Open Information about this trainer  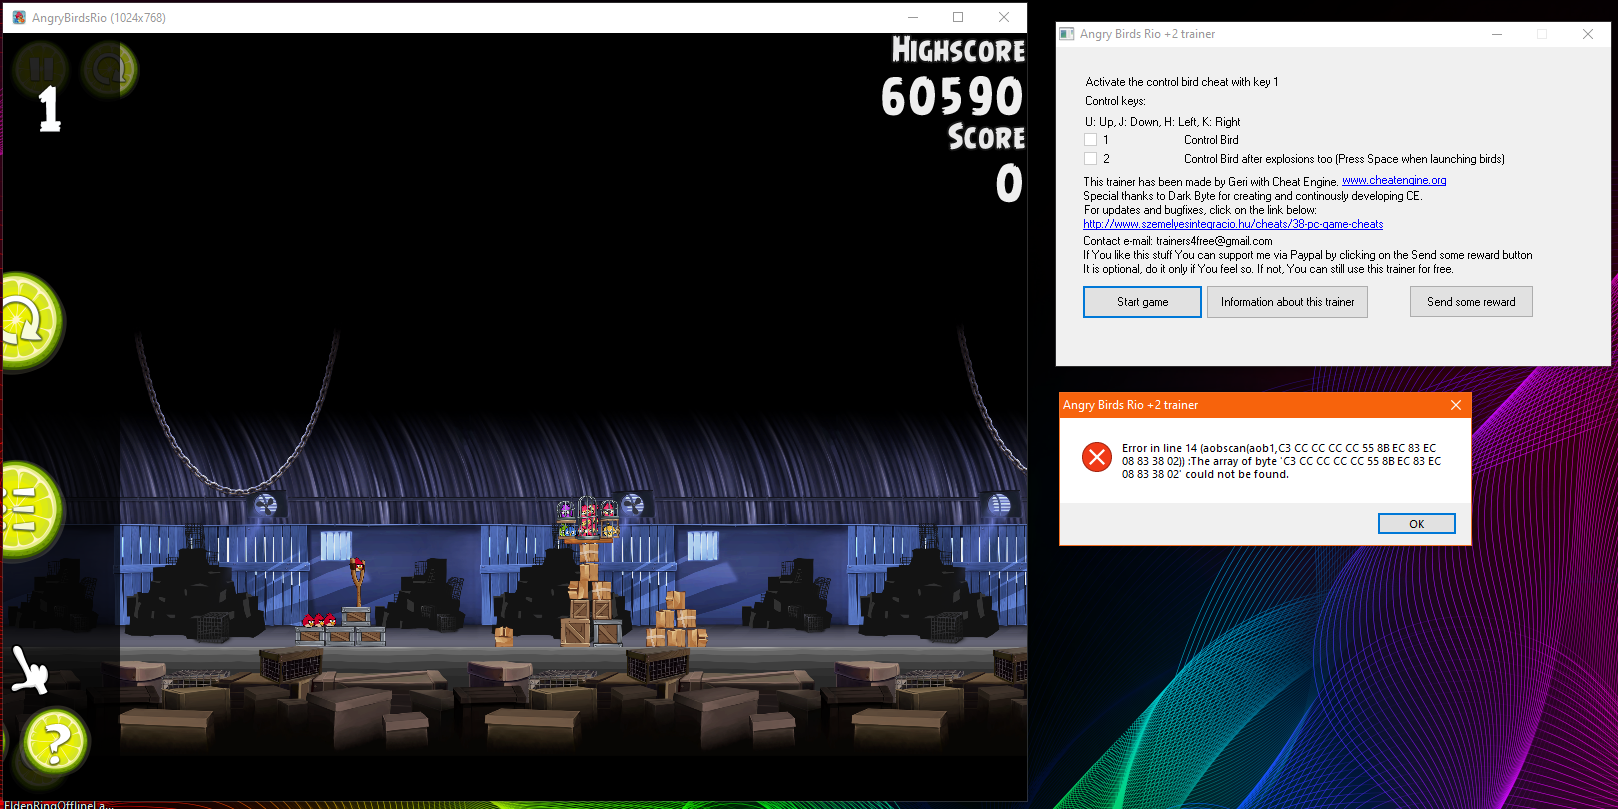tap(1287, 302)
